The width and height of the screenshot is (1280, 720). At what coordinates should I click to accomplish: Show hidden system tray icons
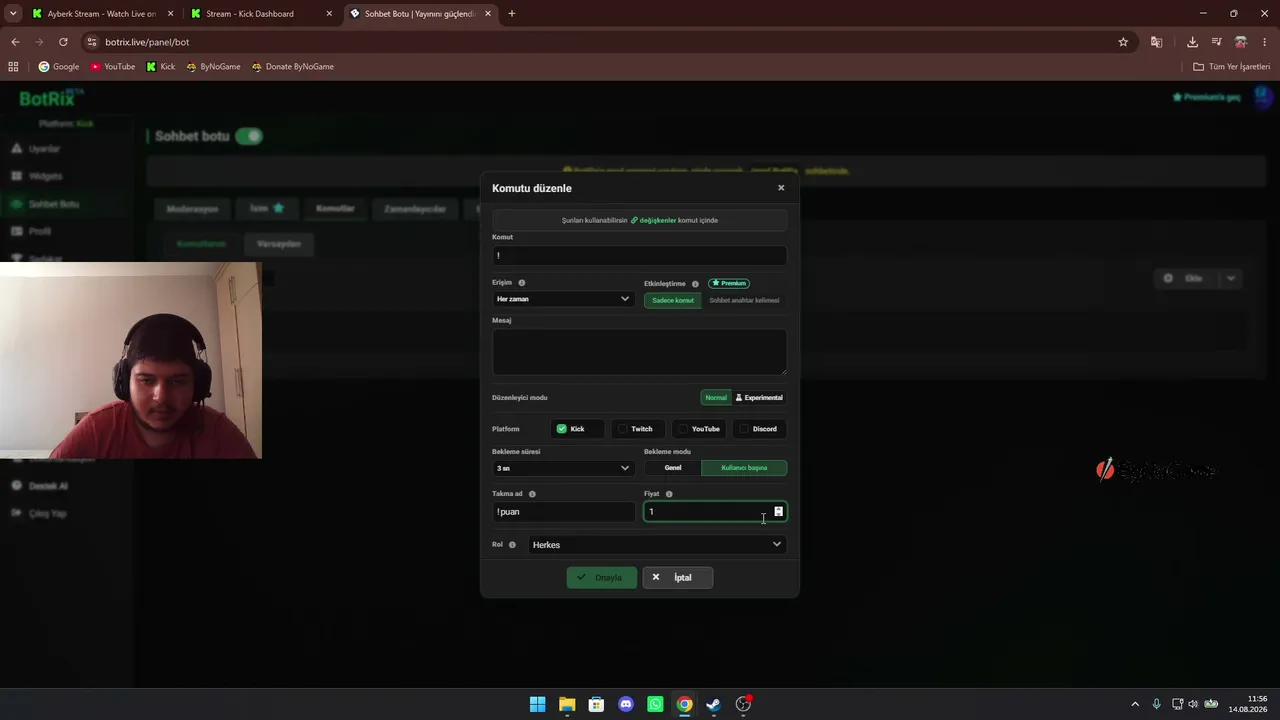[1135, 704]
